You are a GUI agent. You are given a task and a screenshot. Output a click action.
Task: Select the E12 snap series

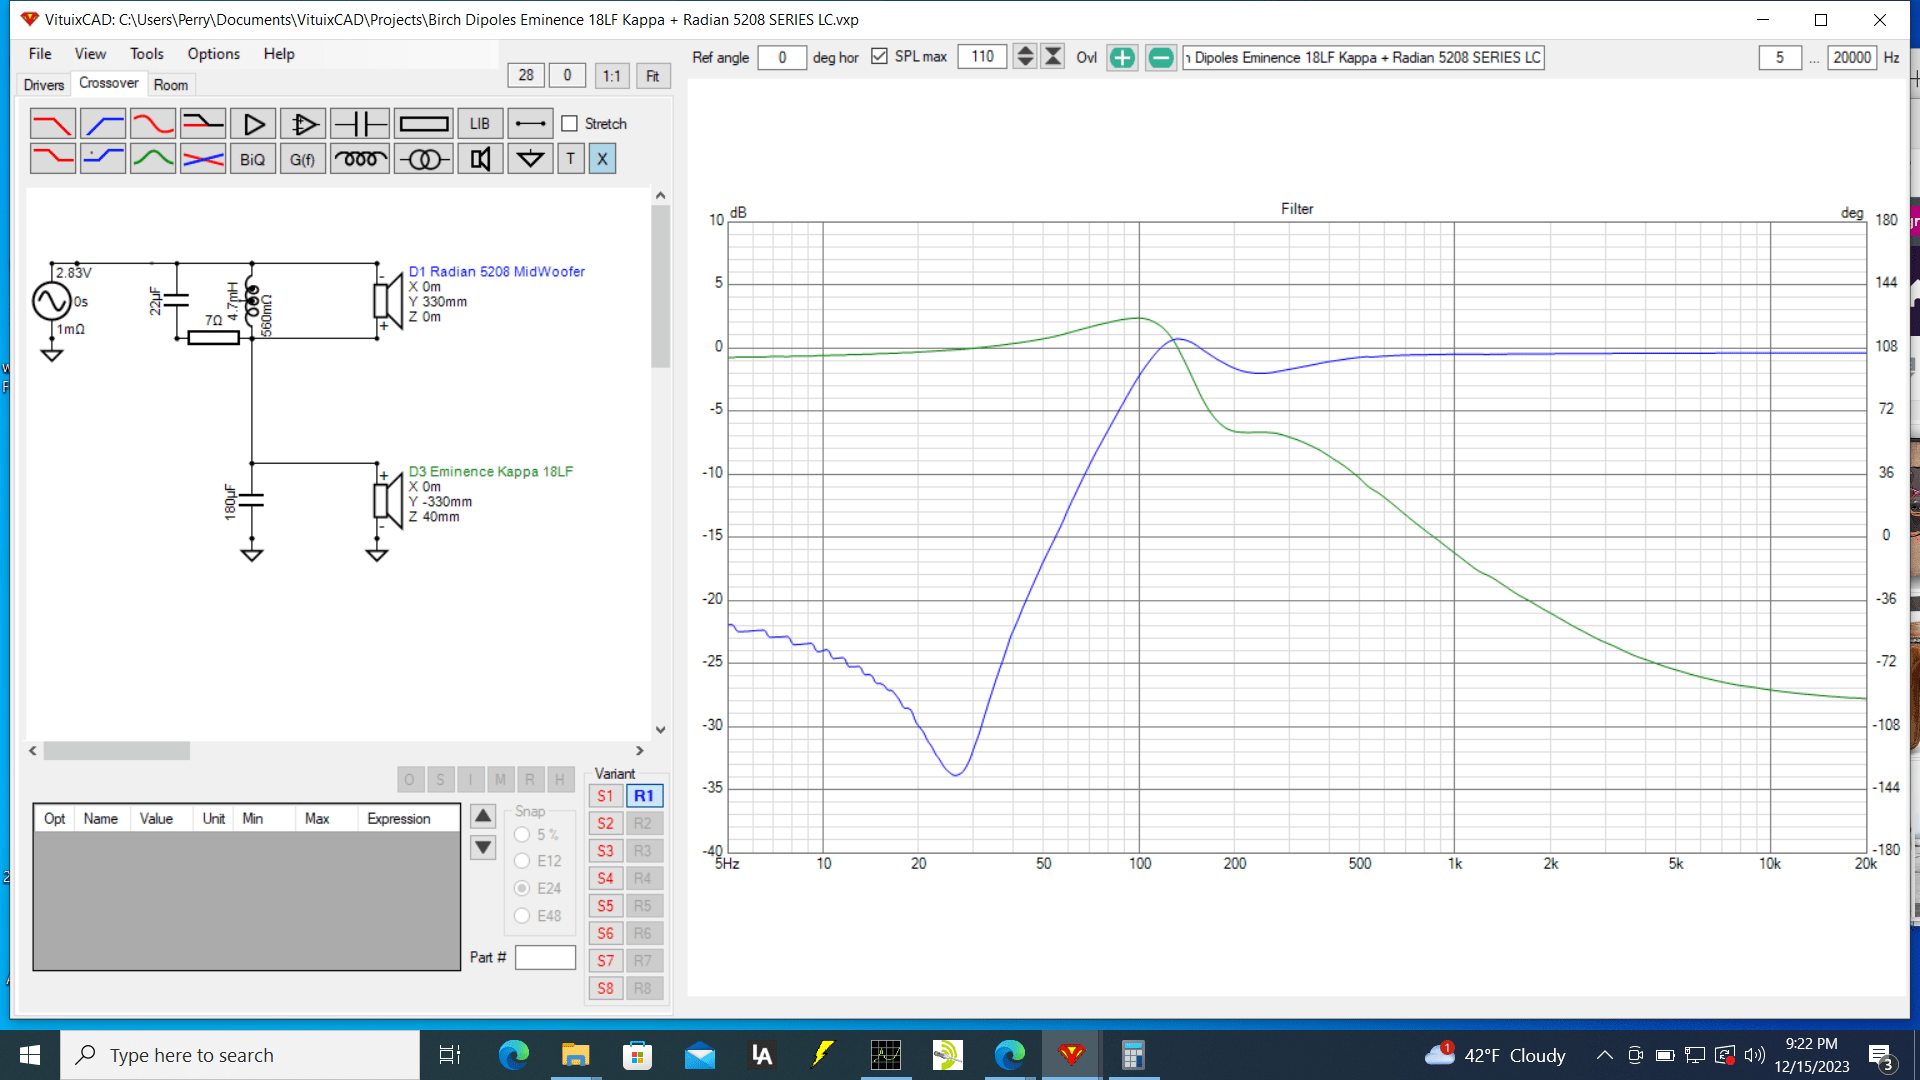coord(522,861)
